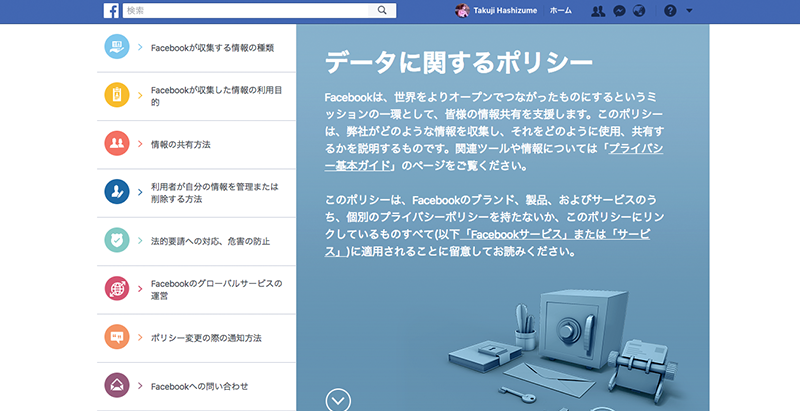Expand chevron beside Facebookへの問い合わせ
This screenshot has height=411, width=800.
[x=140, y=386]
